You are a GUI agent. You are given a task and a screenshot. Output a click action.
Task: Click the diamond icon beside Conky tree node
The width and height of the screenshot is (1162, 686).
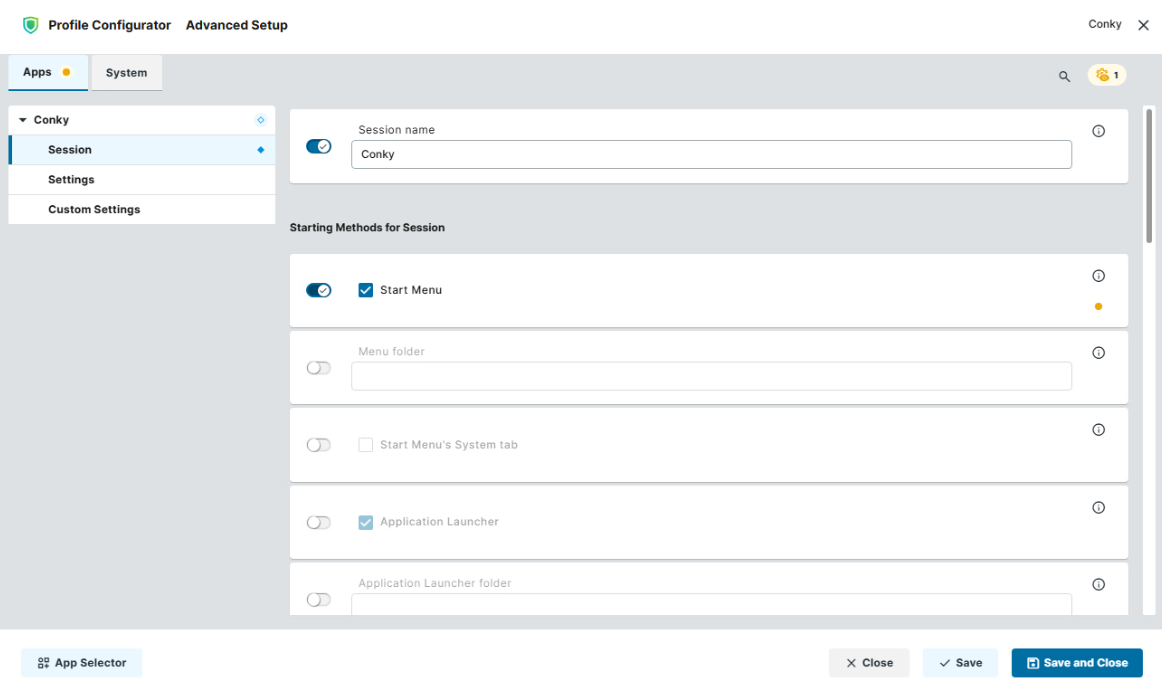[x=260, y=120]
